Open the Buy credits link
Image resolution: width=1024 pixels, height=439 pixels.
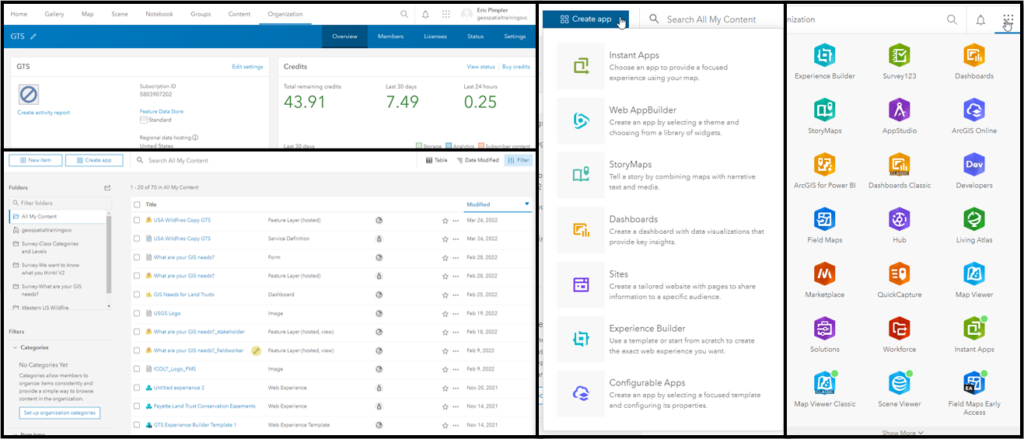point(516,67)
